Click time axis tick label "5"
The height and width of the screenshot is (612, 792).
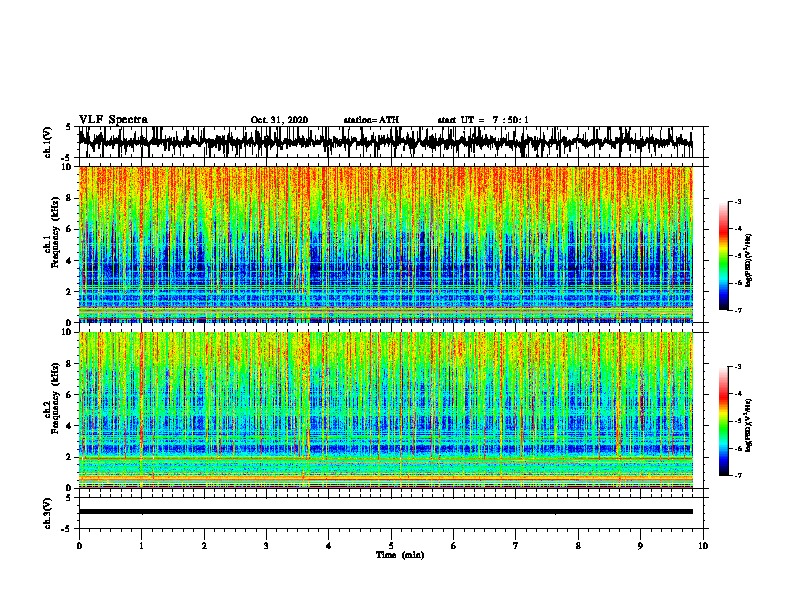click(x=391, y=546)
